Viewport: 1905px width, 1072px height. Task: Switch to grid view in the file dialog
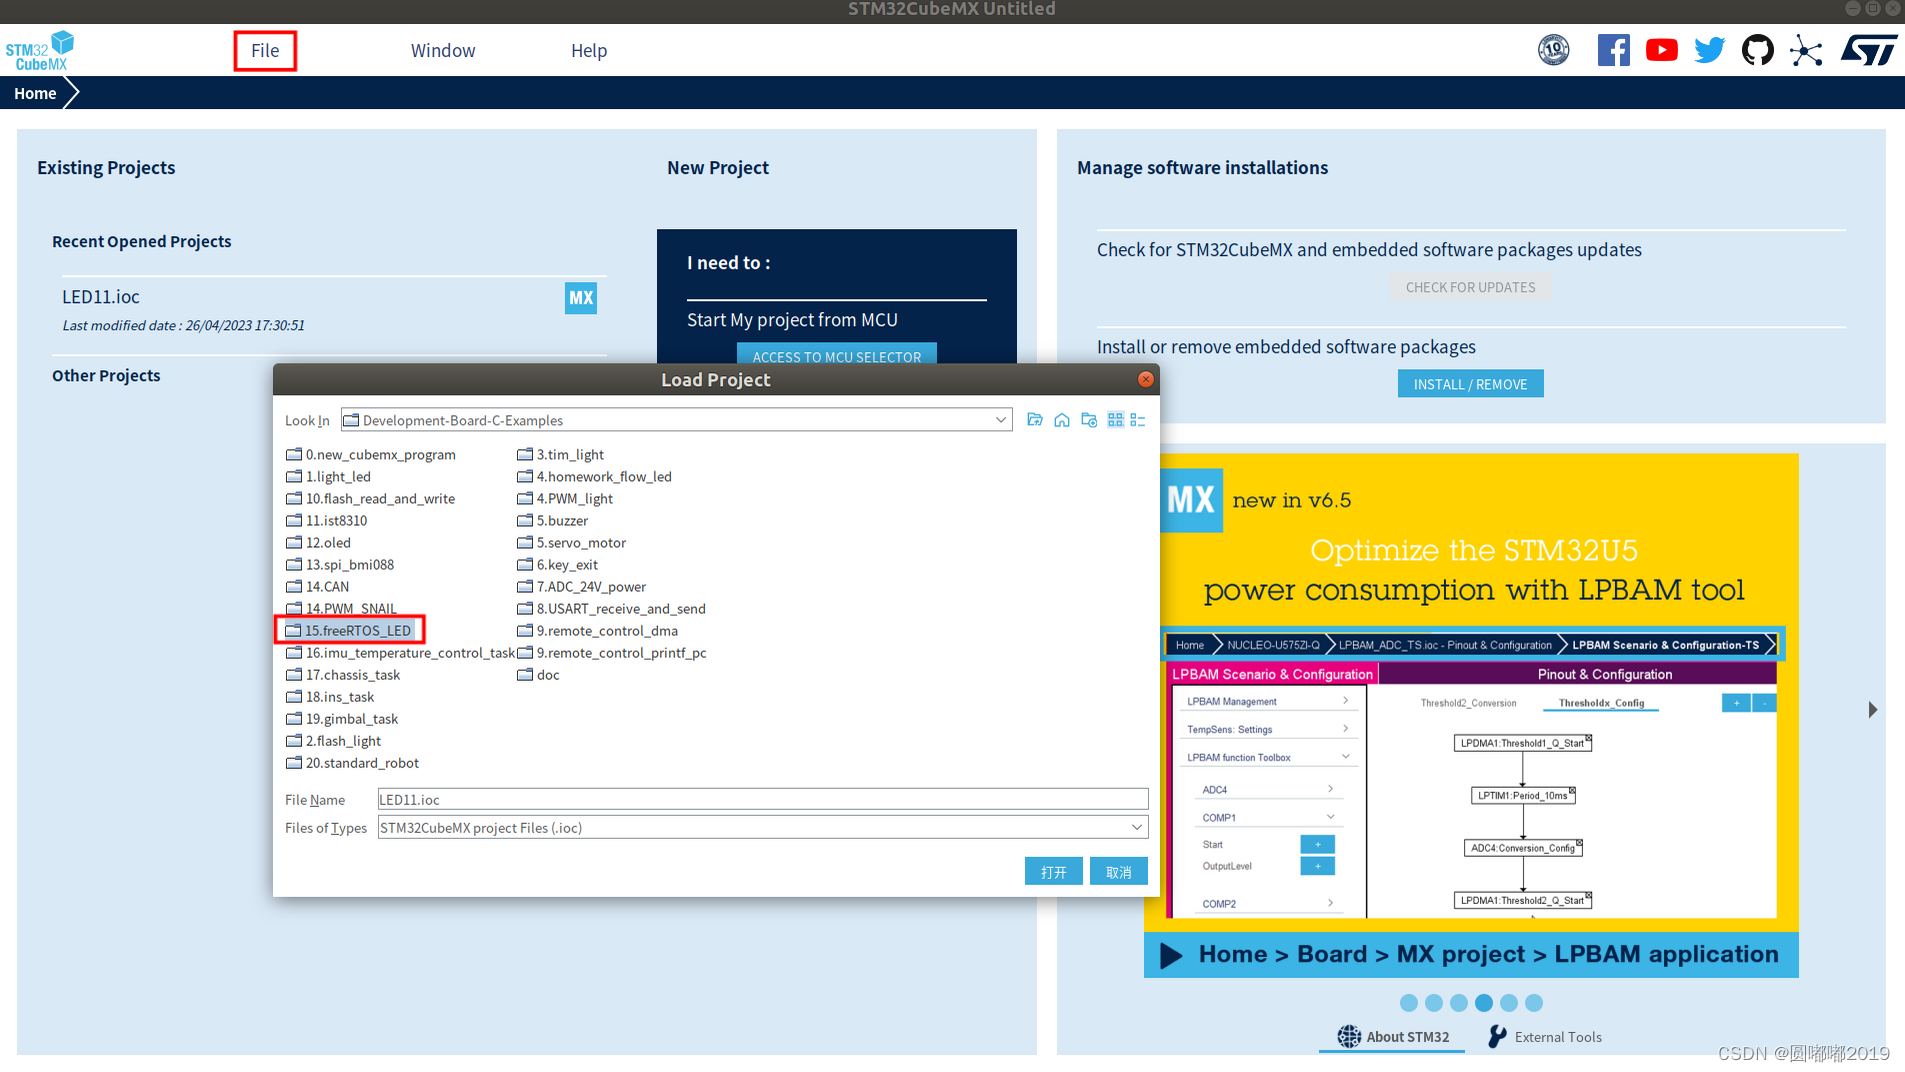click(x=1115, y=420)
